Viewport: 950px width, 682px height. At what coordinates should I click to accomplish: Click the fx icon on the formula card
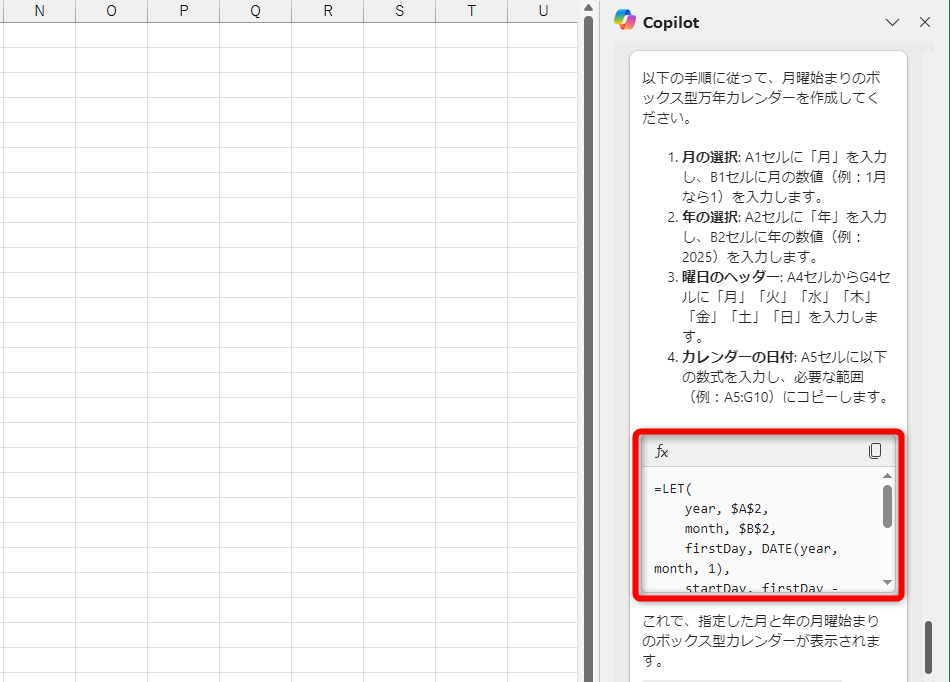pyautogui.click(x=661, y=451)
